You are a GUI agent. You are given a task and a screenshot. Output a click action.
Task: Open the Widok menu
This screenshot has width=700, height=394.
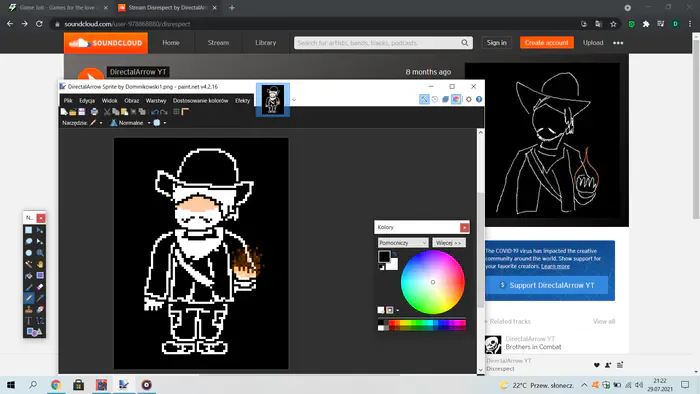(109, 100)
